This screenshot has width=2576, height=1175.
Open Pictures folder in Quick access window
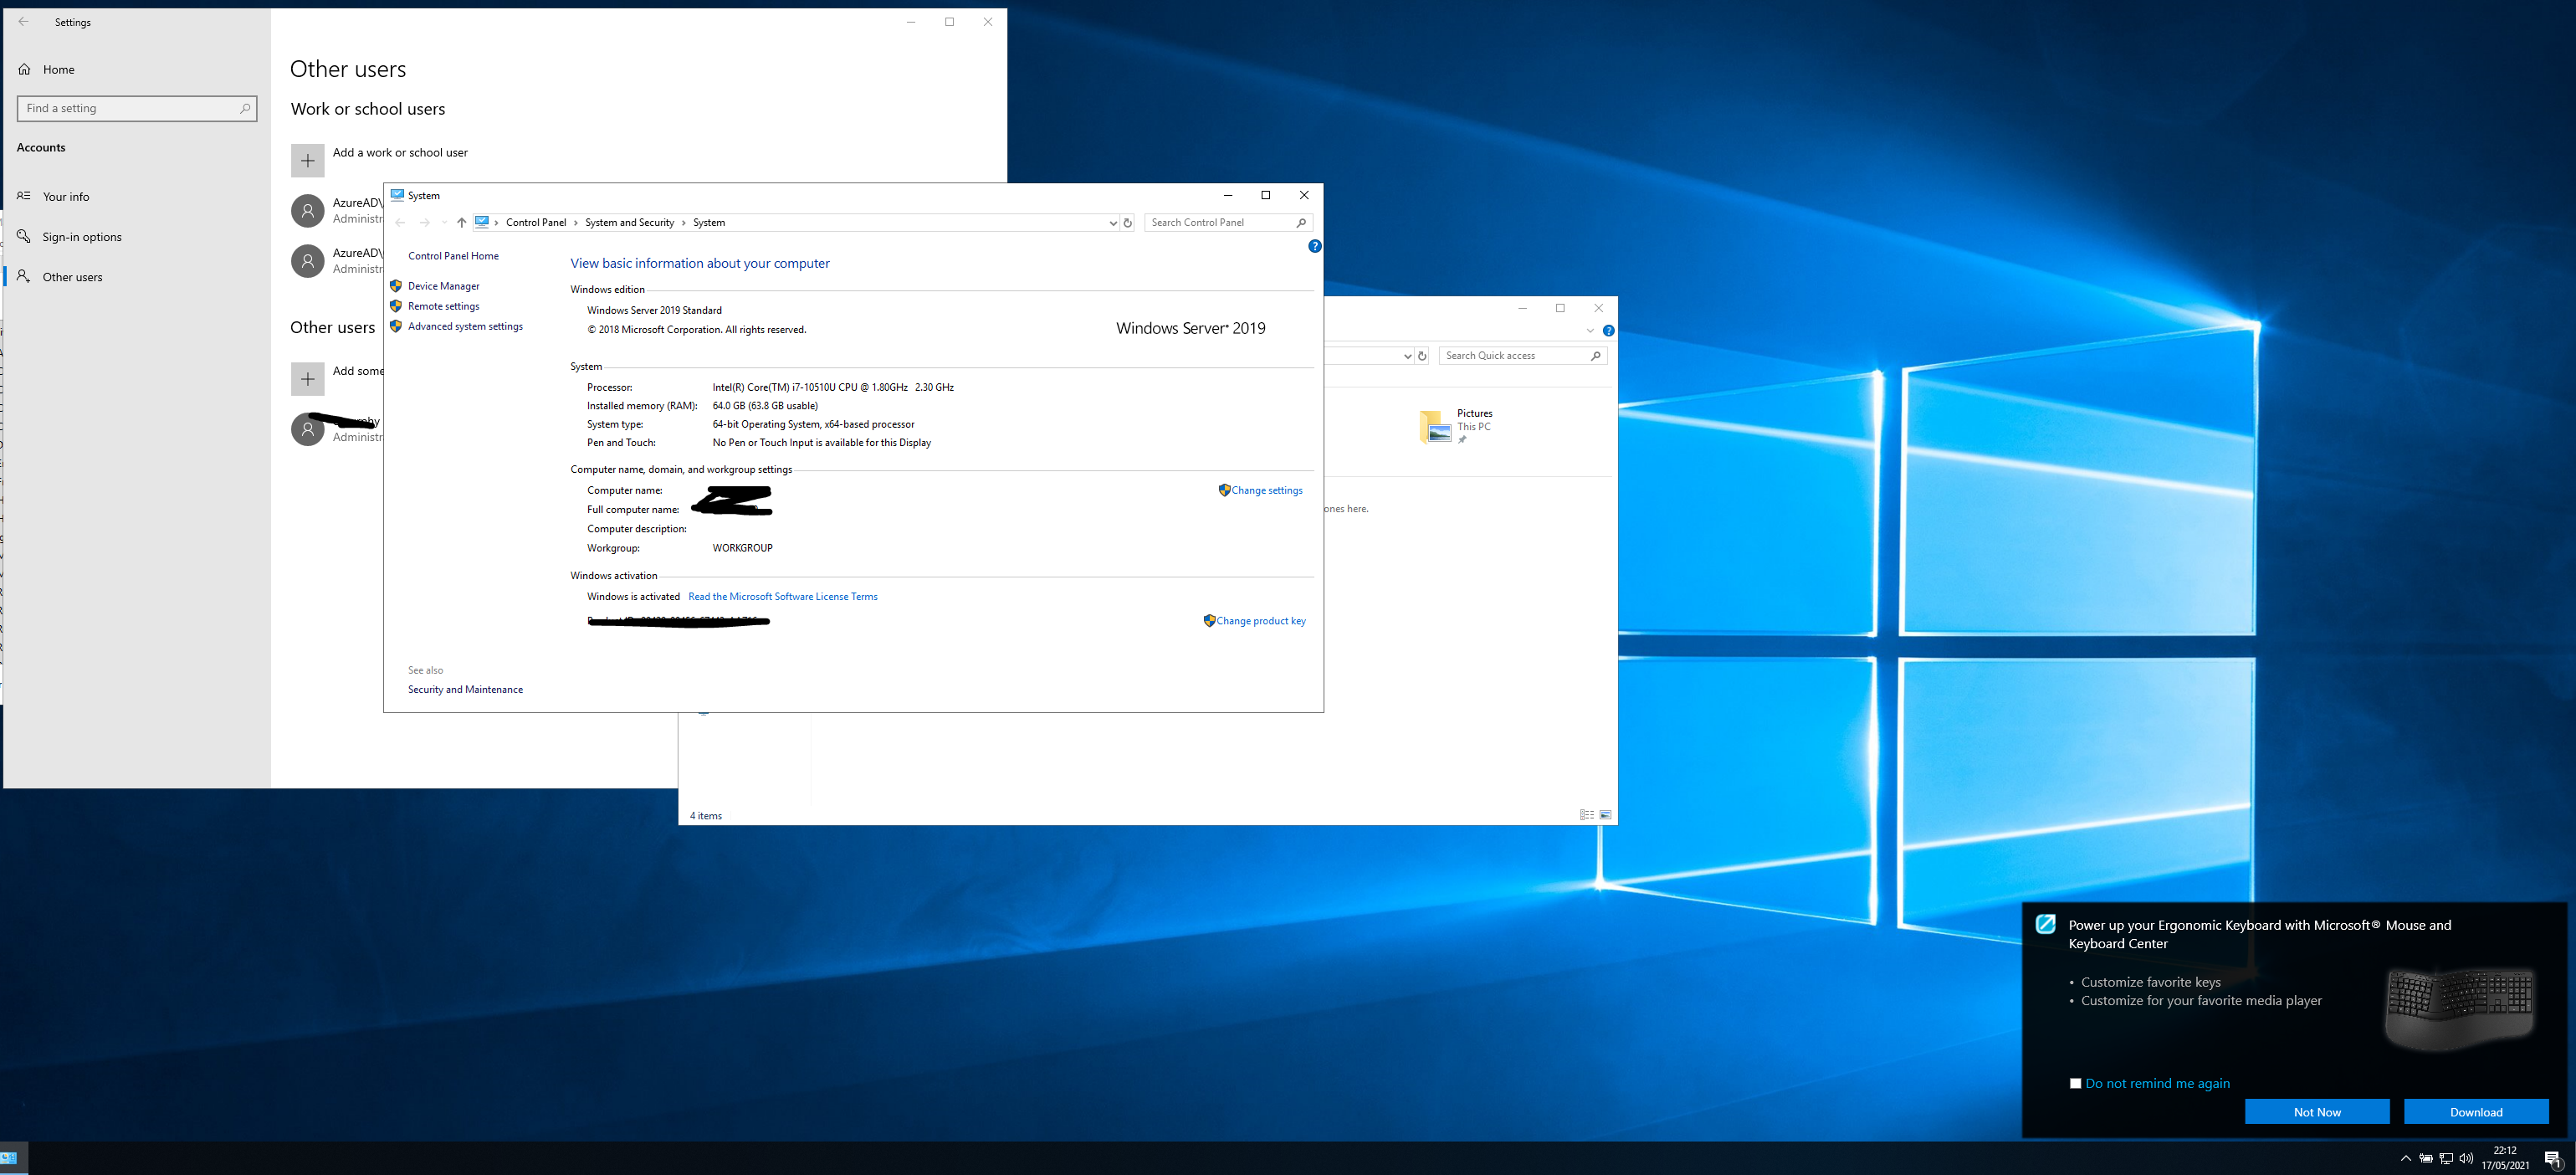[1456, 425]
